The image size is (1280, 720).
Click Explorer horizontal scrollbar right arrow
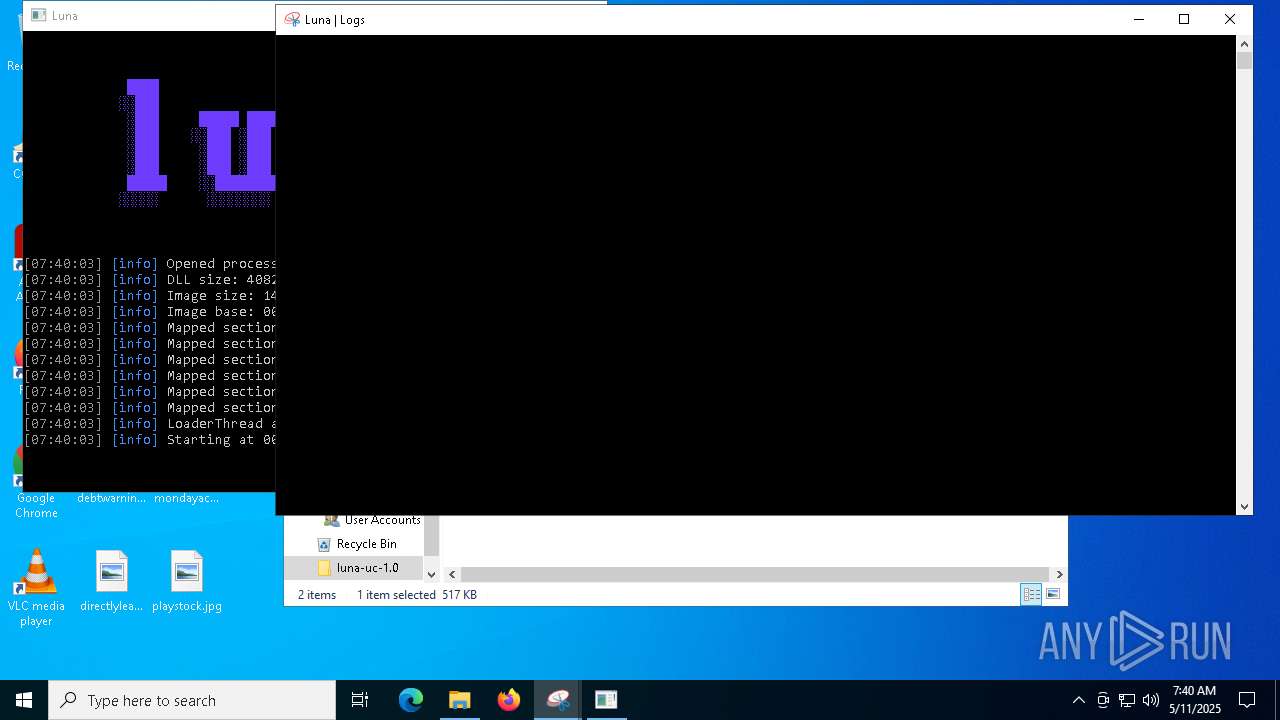(x=1059, y=574)
